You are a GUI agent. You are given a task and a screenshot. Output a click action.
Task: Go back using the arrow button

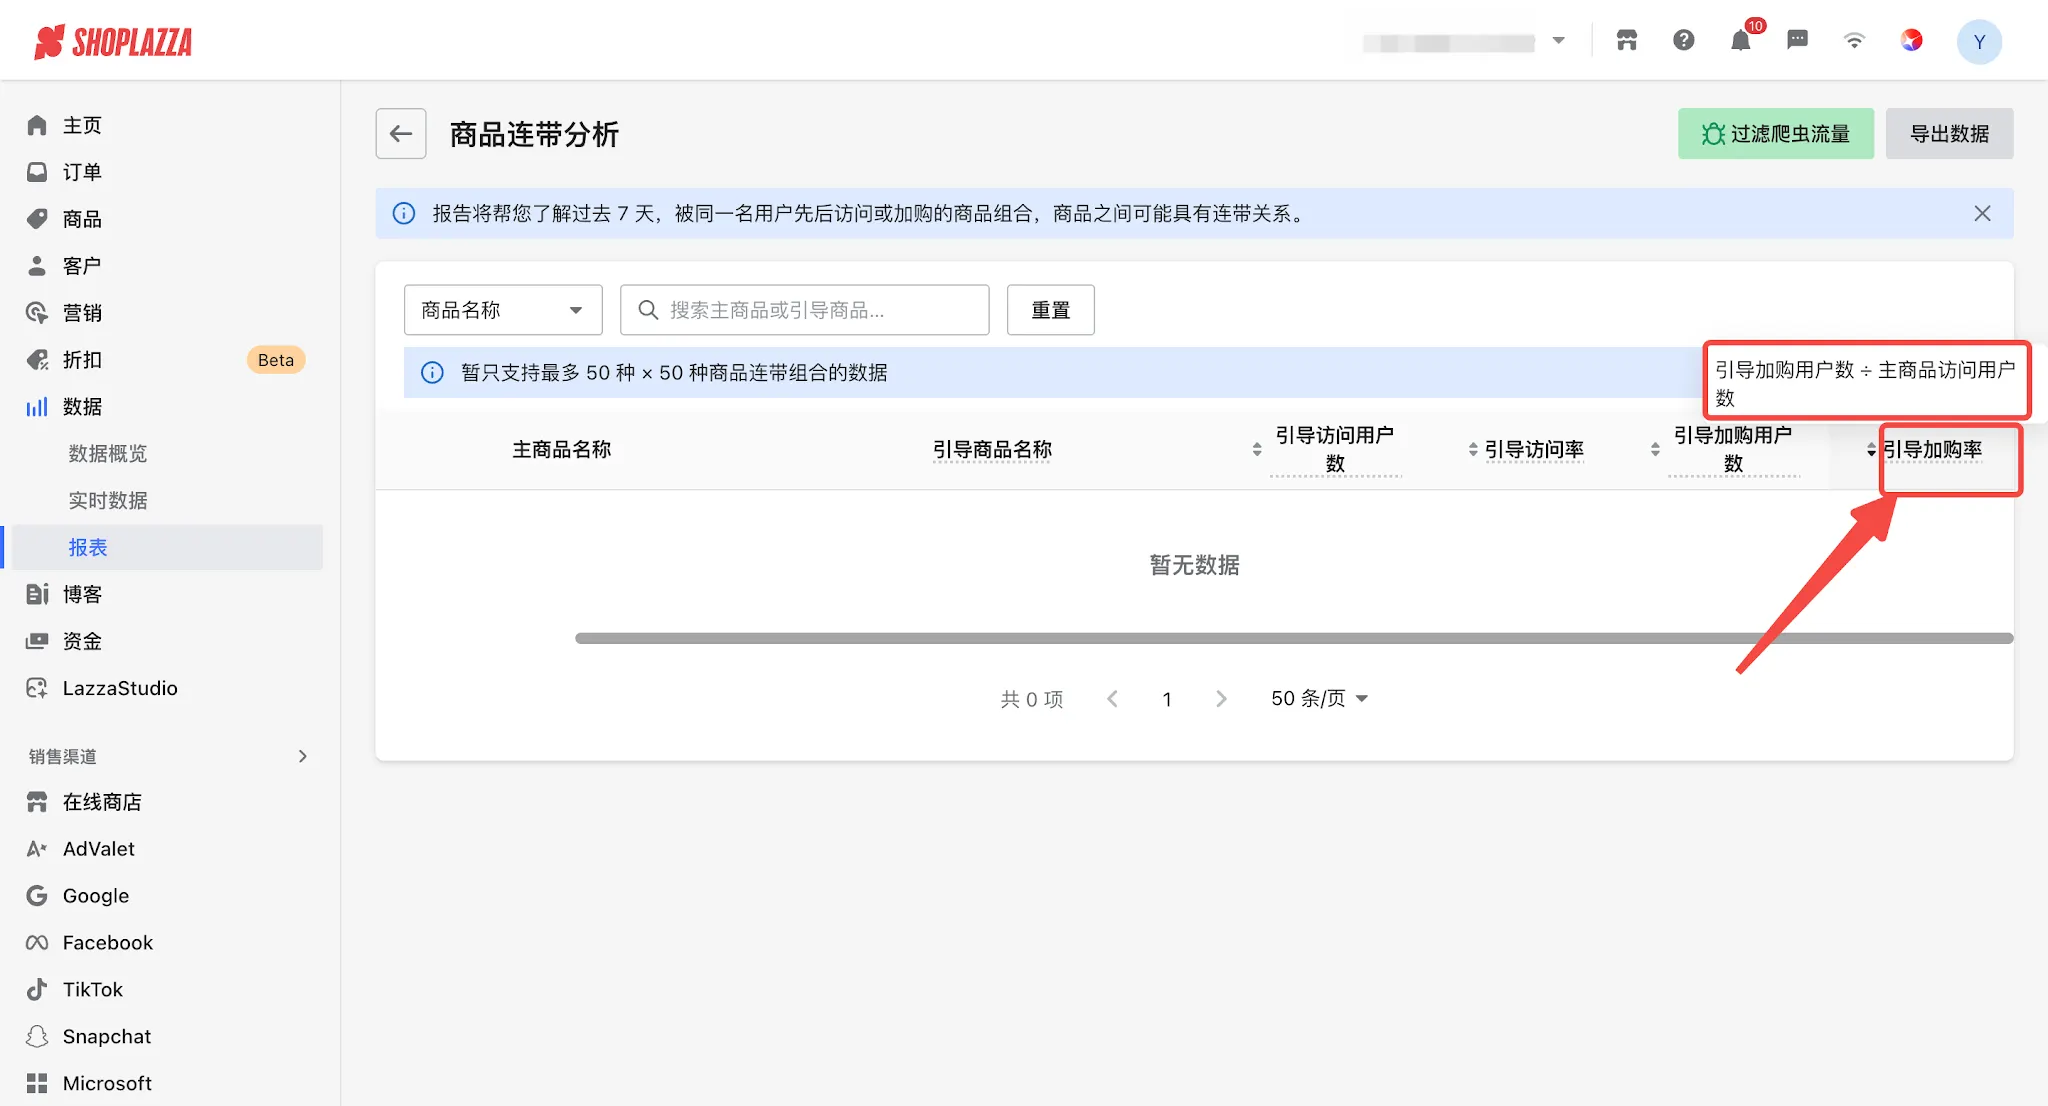click(401, 133)
